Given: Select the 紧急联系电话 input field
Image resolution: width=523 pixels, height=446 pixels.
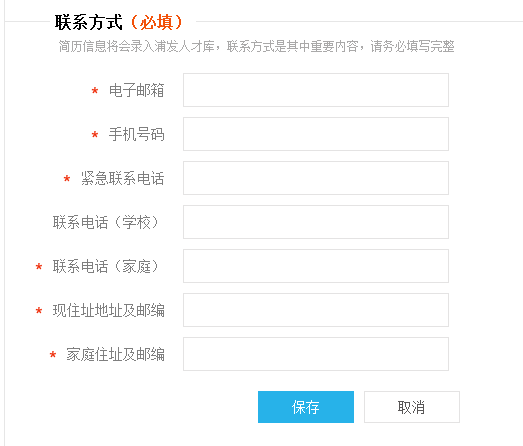Looking at the screenshot, I should (316, 178).
